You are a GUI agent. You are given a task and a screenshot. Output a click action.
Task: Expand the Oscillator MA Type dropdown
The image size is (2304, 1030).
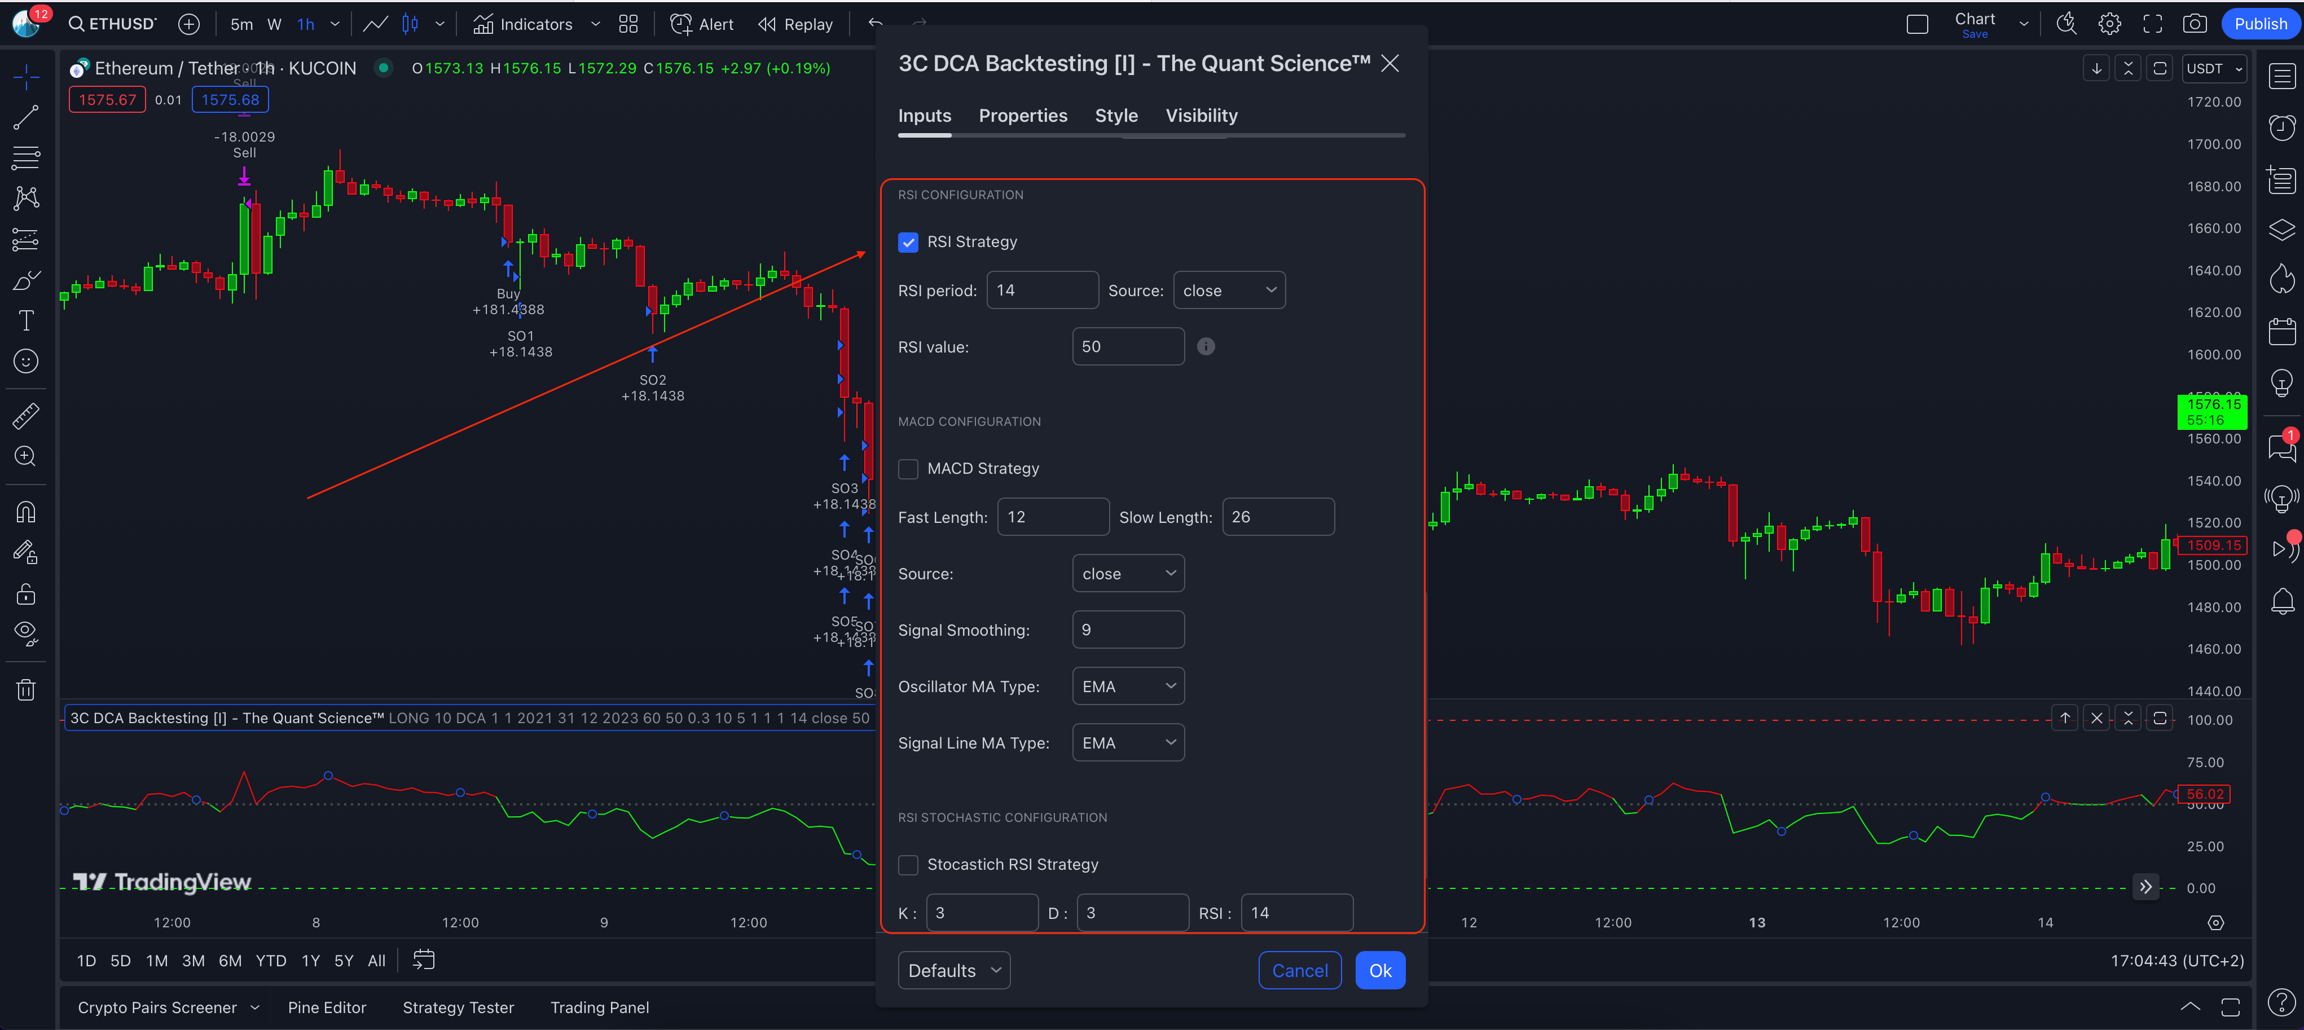[1128, 687]
